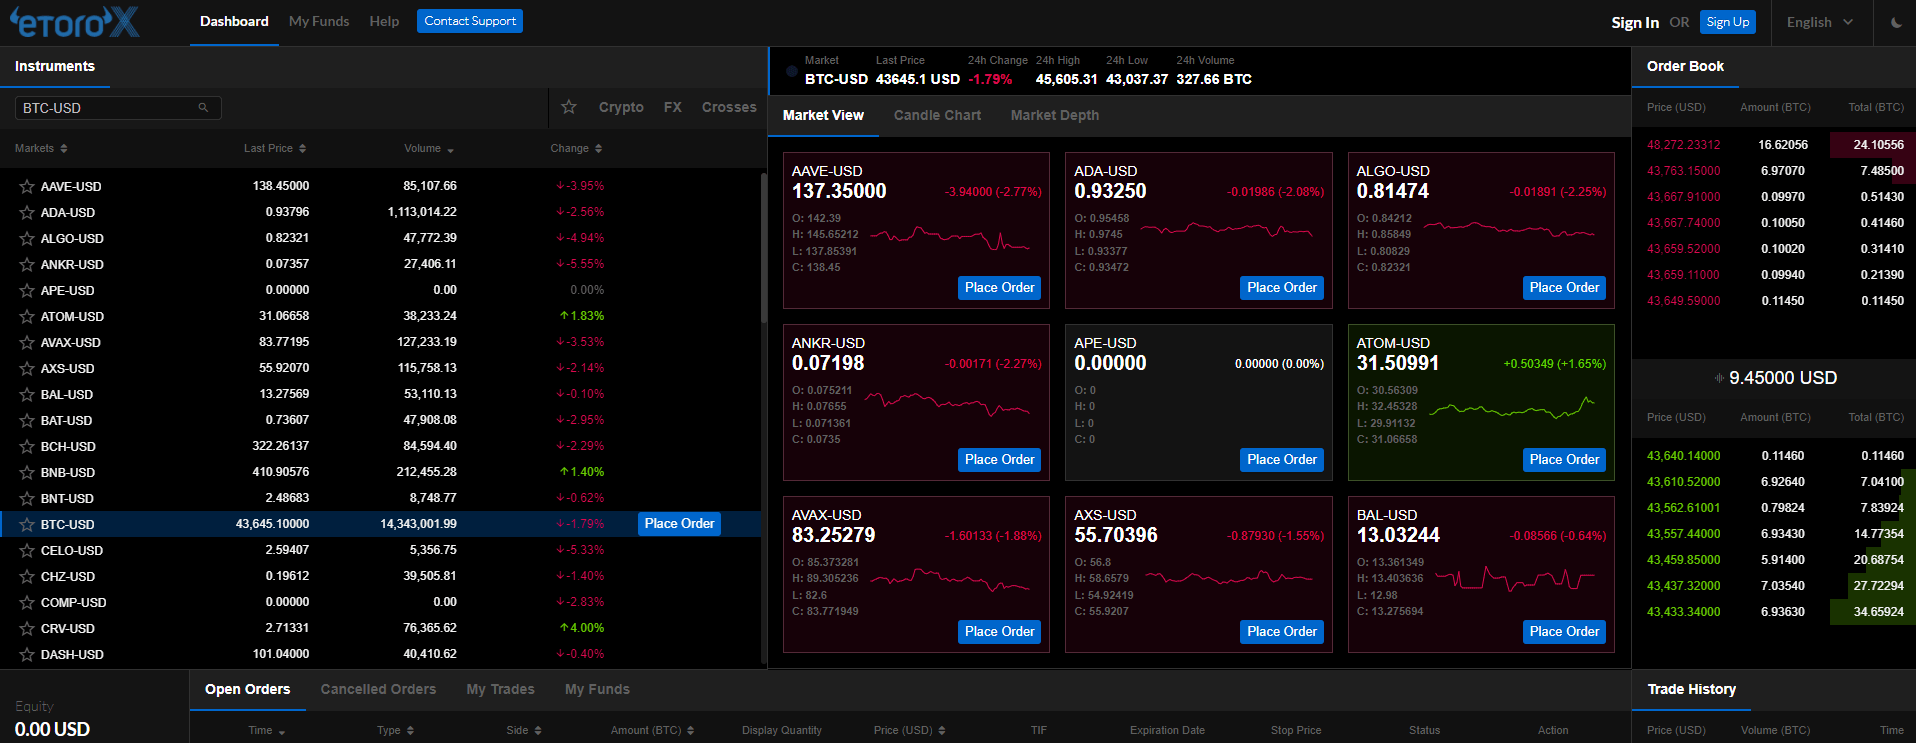Filter instruments by Crosses
Viewport: 1916px width, 743px height.
(x=729, y=107)
